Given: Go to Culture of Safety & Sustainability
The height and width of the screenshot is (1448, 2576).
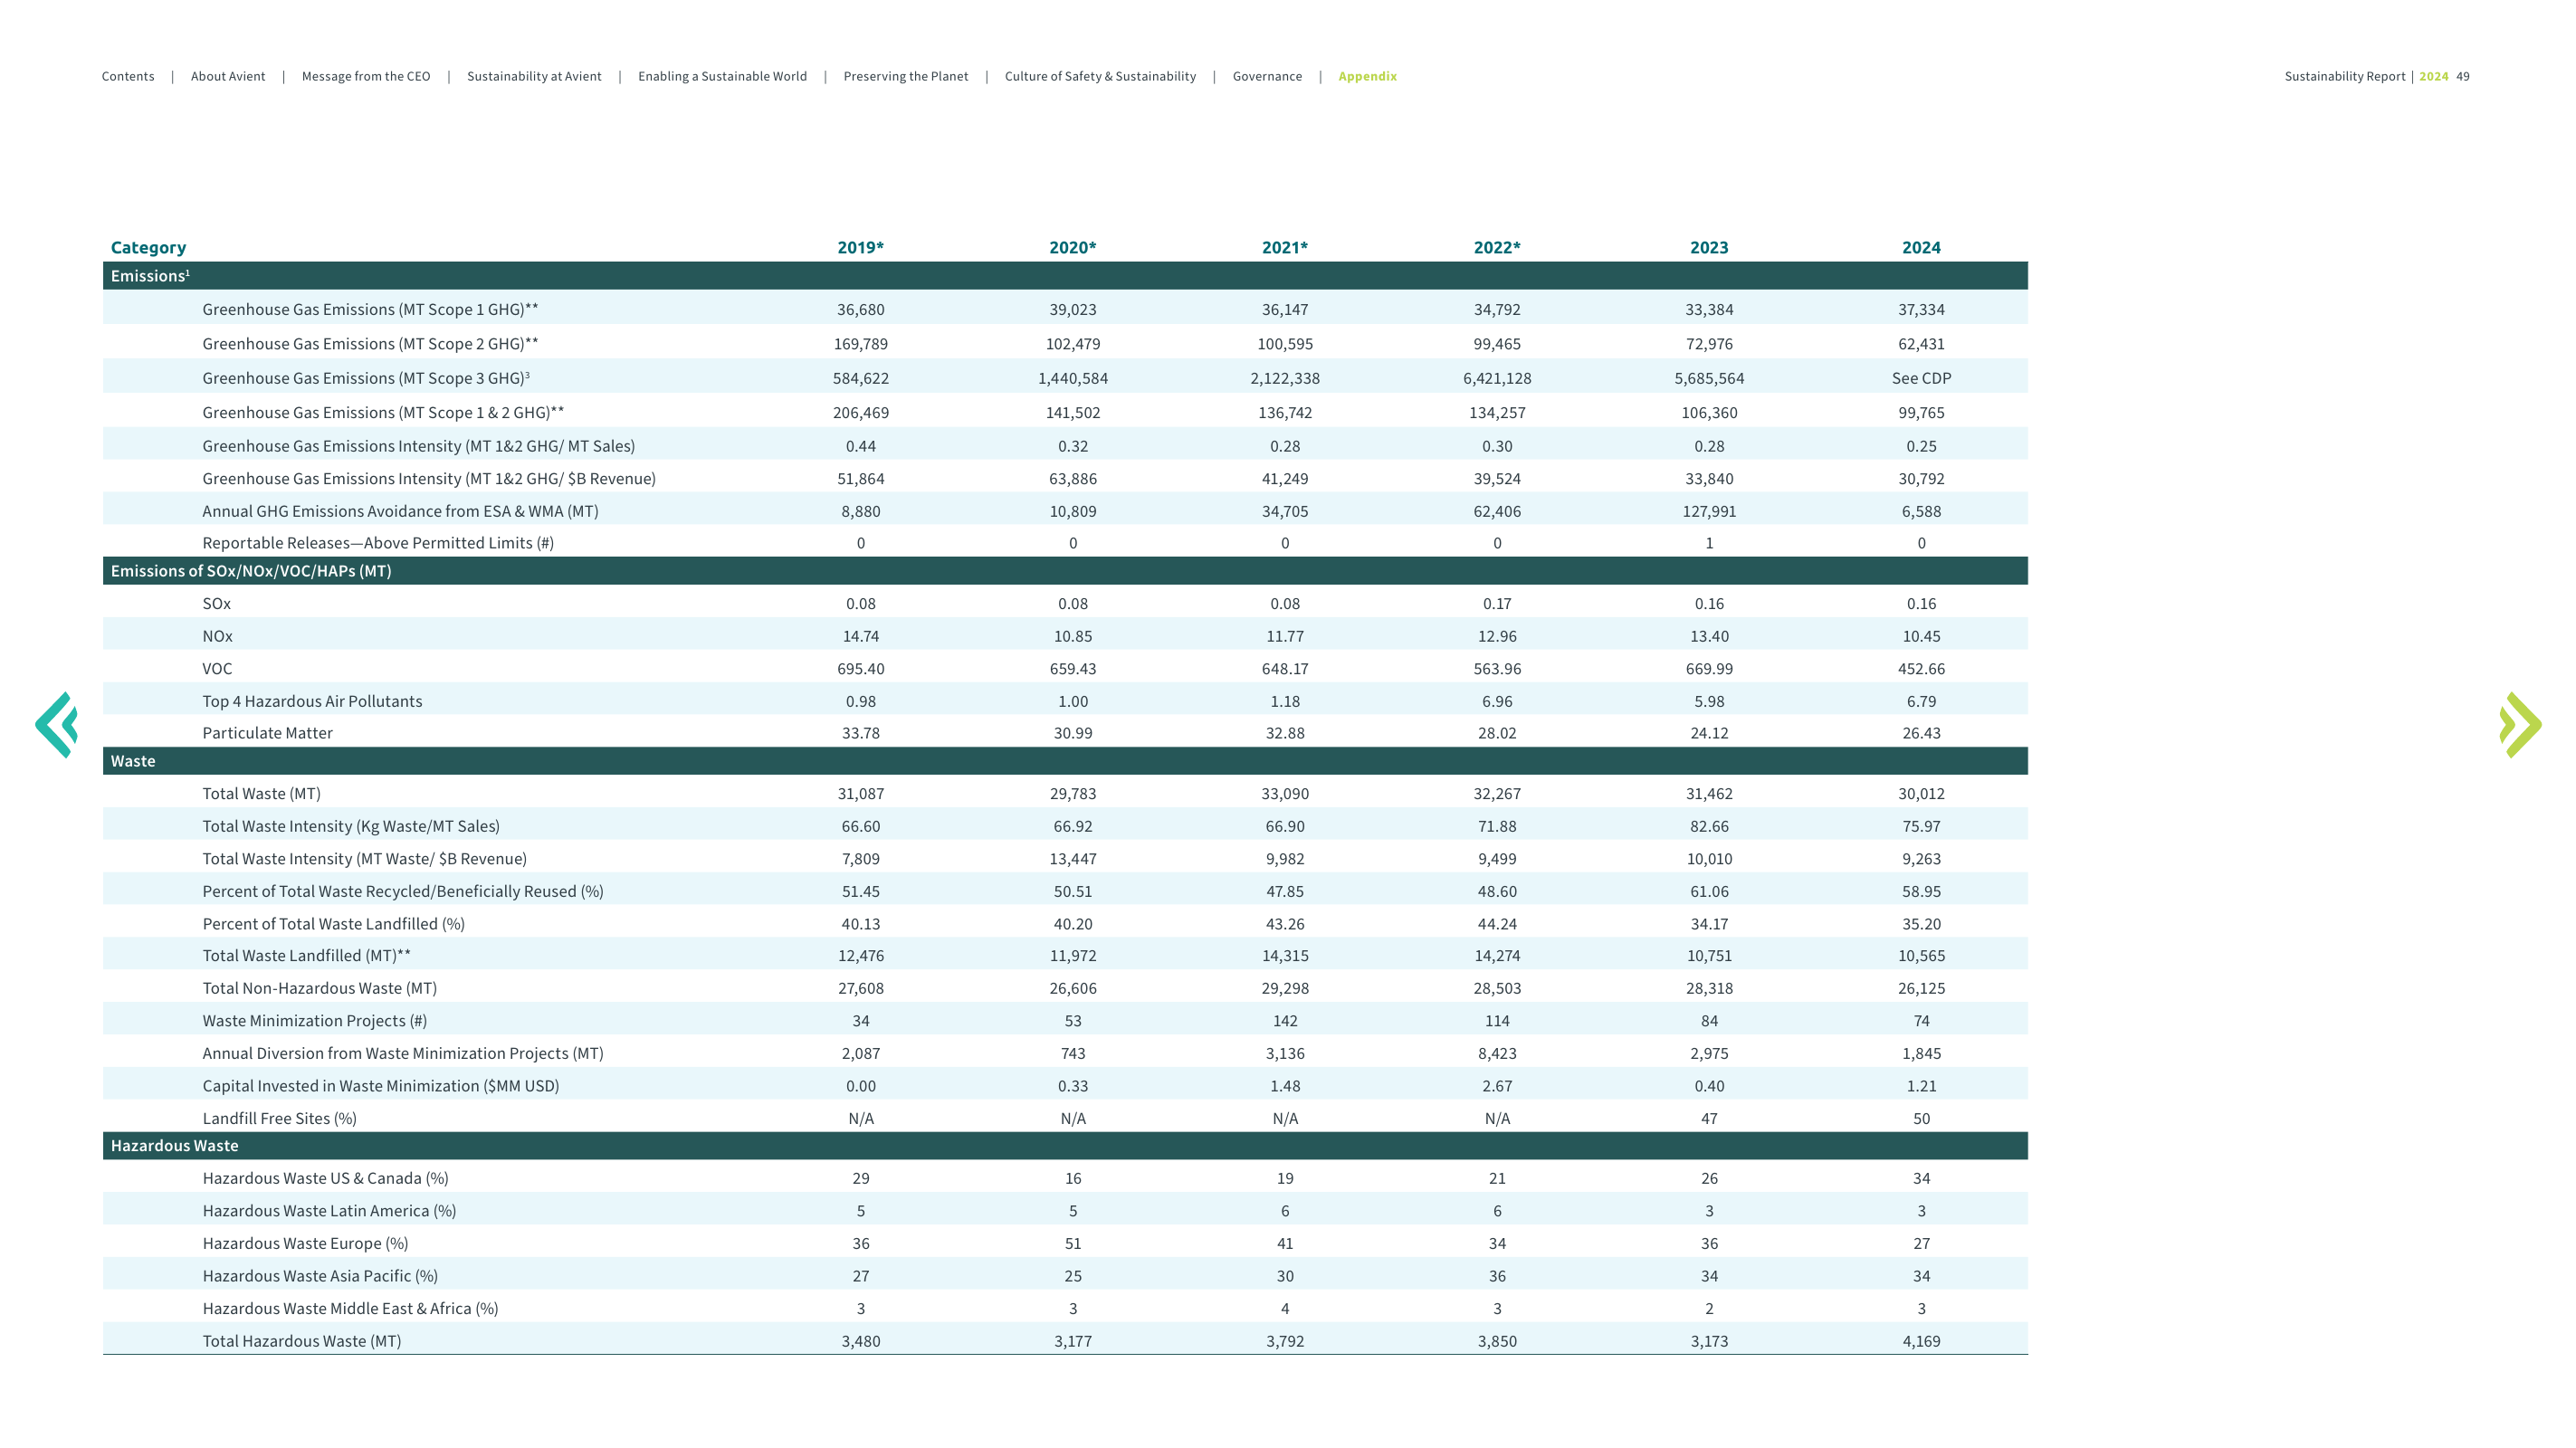Looking at the screenshot, I should coord(1100,76).
